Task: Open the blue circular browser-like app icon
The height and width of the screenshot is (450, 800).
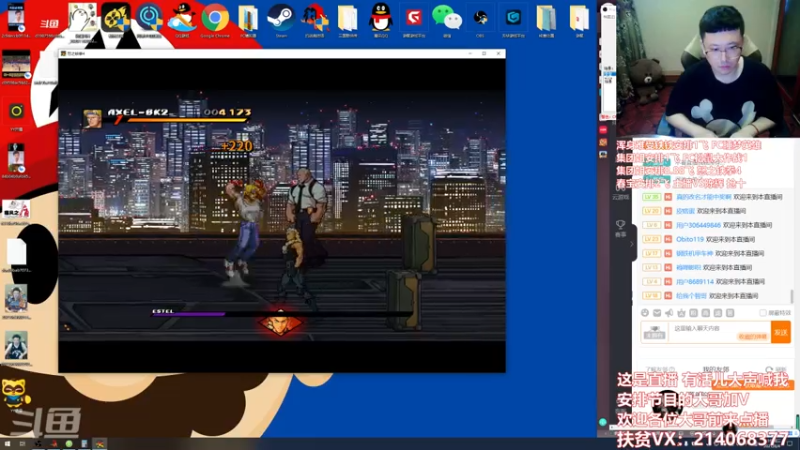Action: coord(149,18)
